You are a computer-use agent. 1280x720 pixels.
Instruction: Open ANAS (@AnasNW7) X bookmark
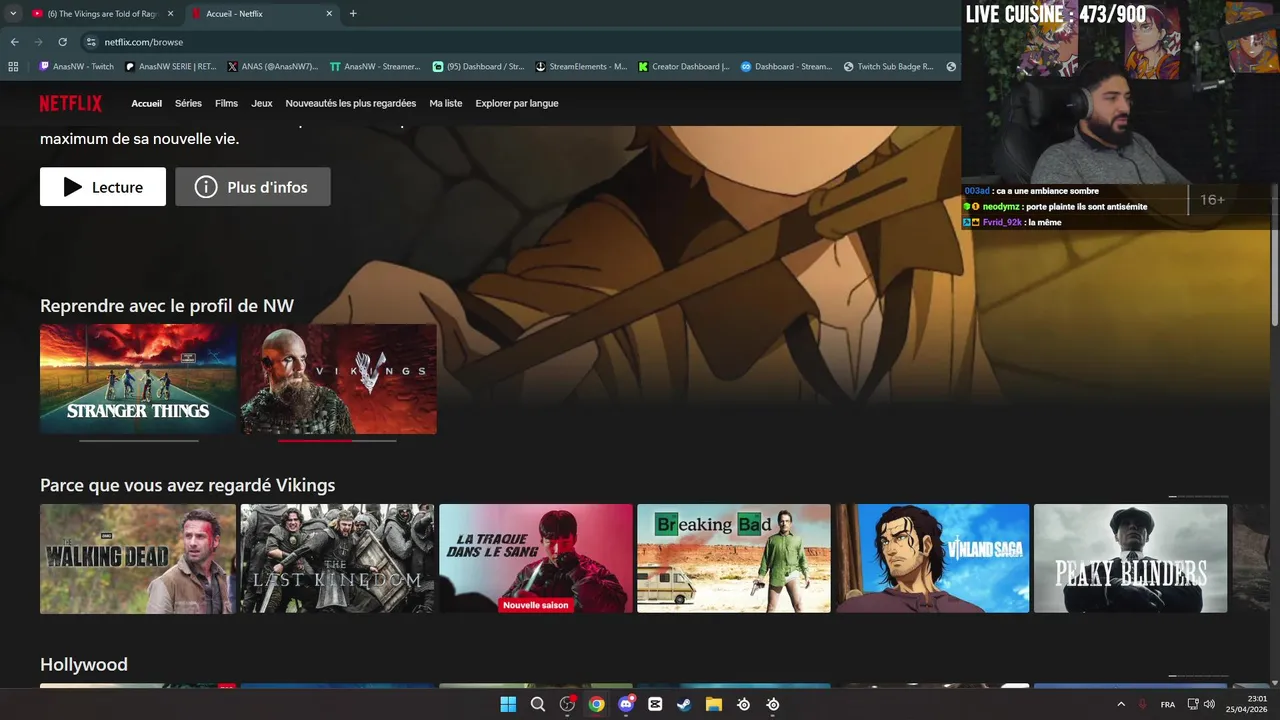click(273, 67)
